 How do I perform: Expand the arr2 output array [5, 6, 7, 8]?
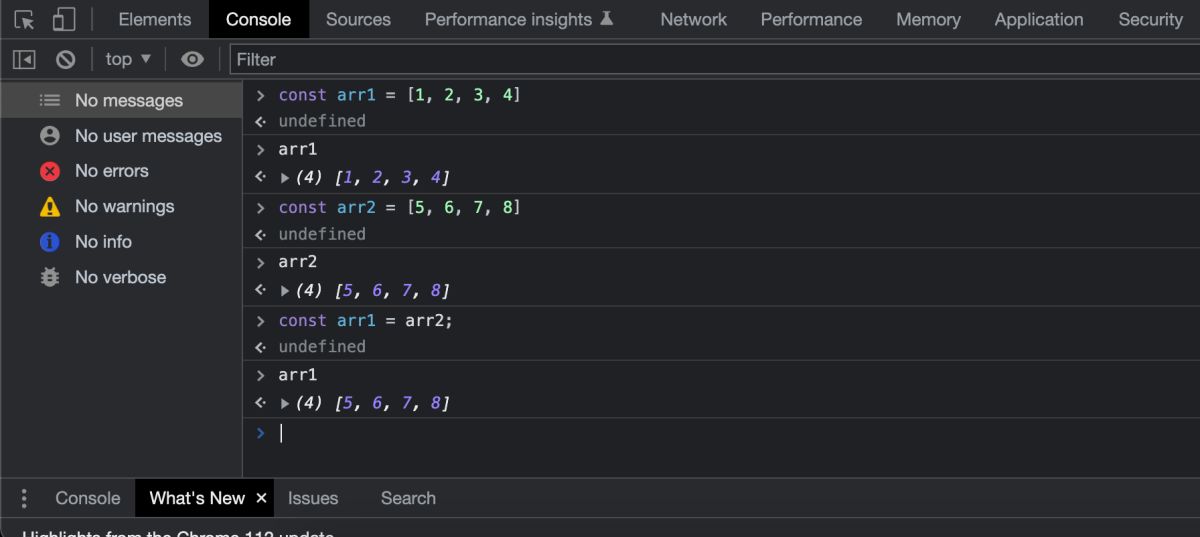point(285,291)
